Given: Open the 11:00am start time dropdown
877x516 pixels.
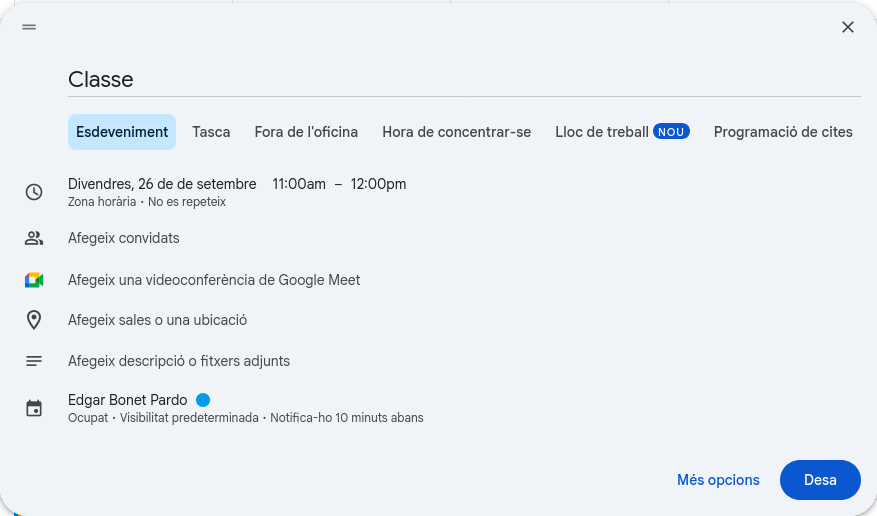Looking at the screenshot, I should (299, 184).
